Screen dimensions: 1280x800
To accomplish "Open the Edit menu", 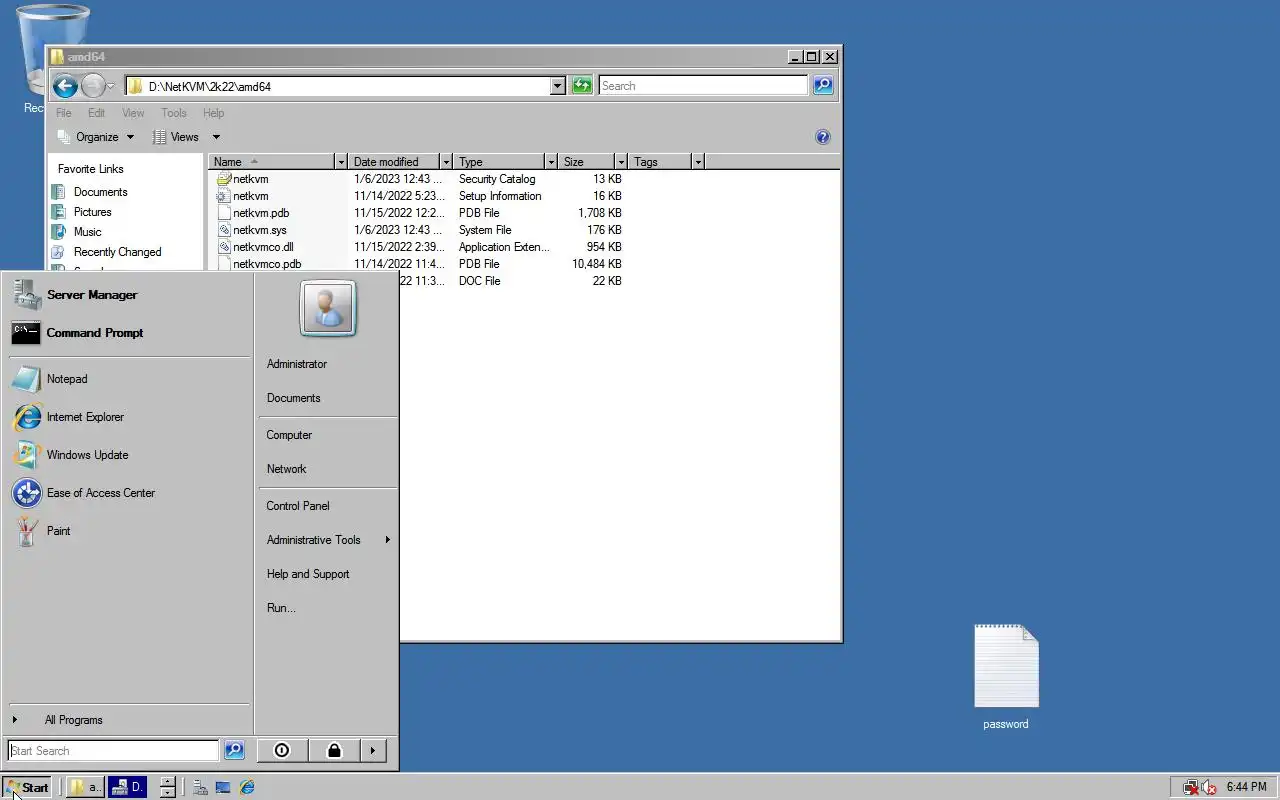I will 96,113.
